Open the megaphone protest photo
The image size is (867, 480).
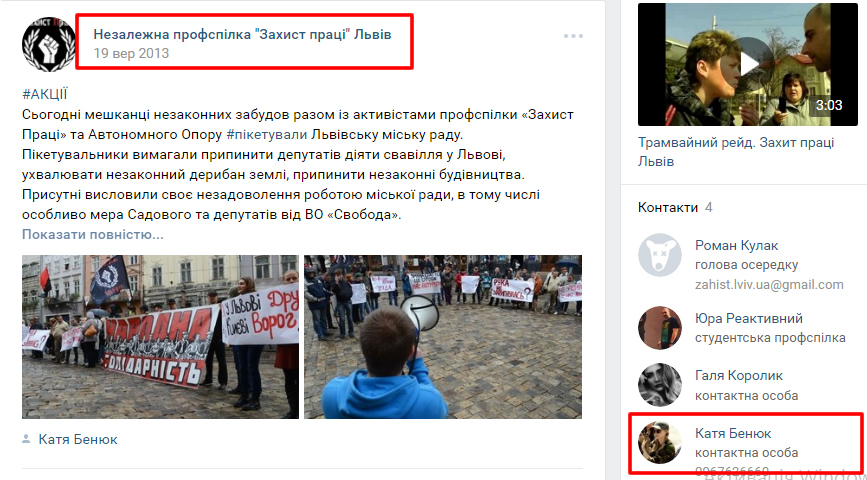(x=443, y=337)
